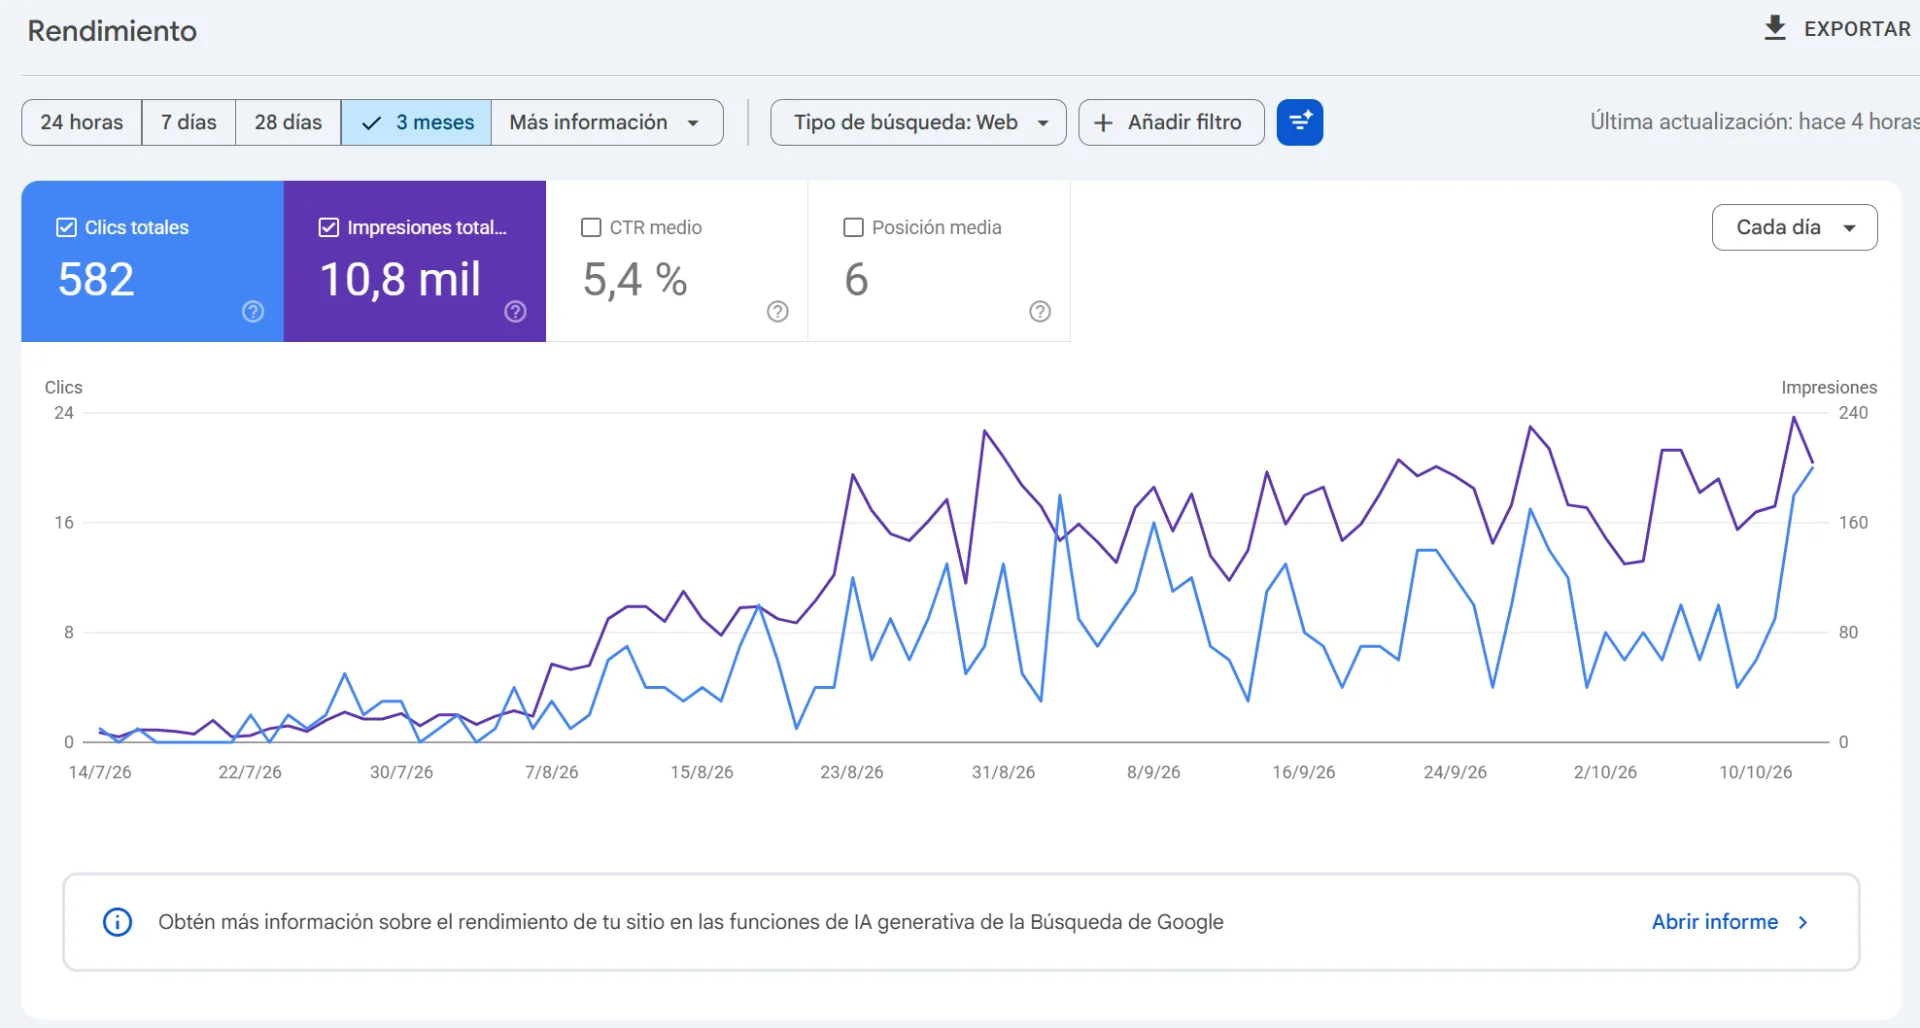
Task: Click the 10,8 mil impressions value
Action: [x=400, y=279]
